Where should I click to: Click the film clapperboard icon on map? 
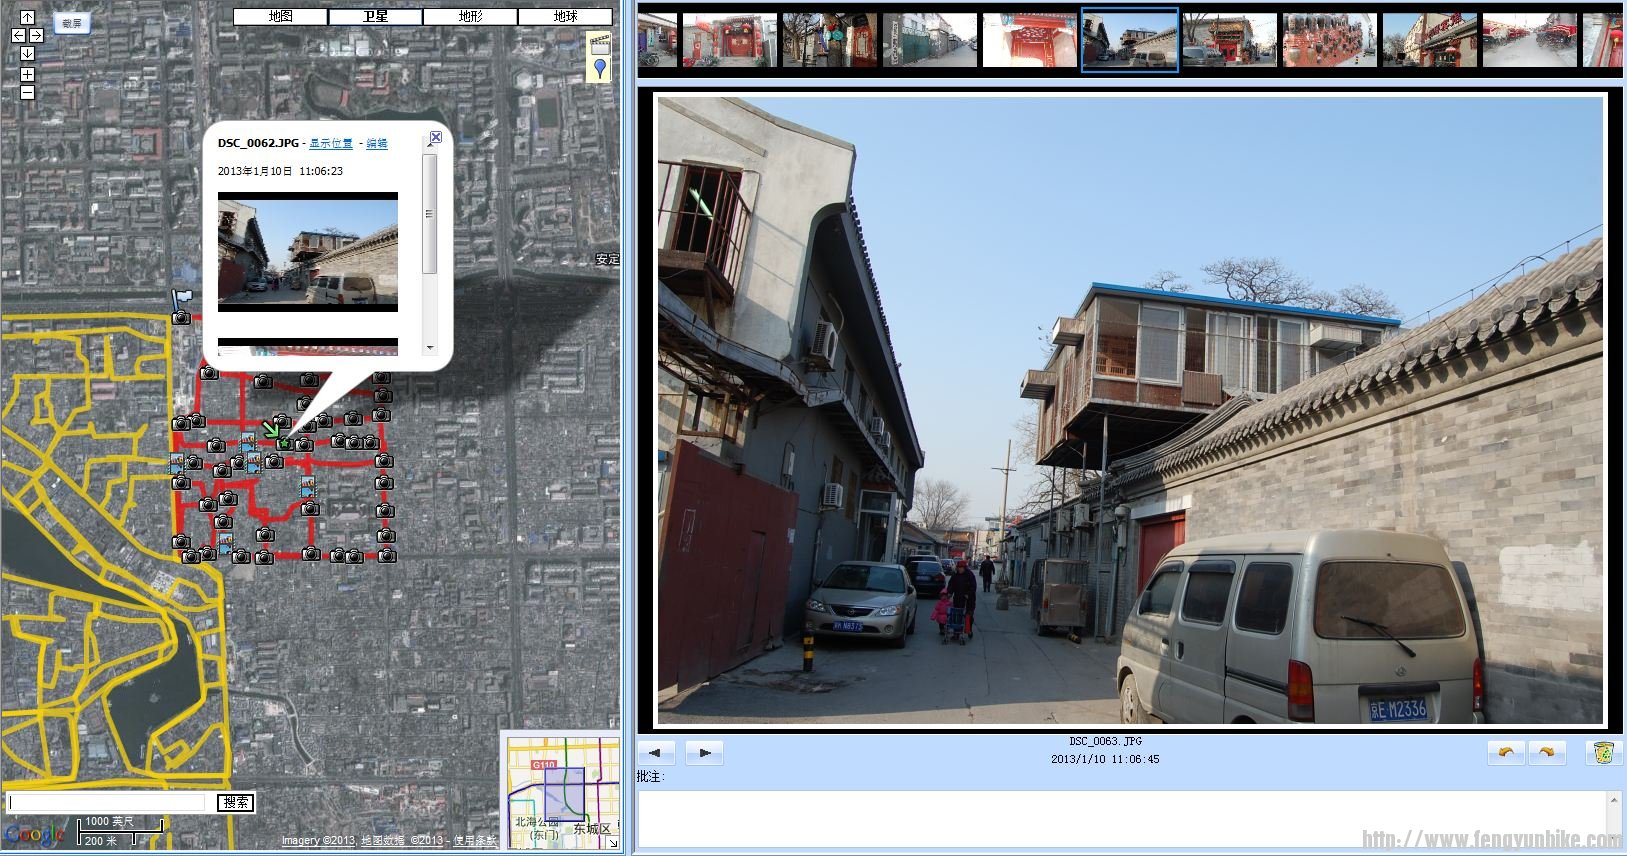coord(599,43)
